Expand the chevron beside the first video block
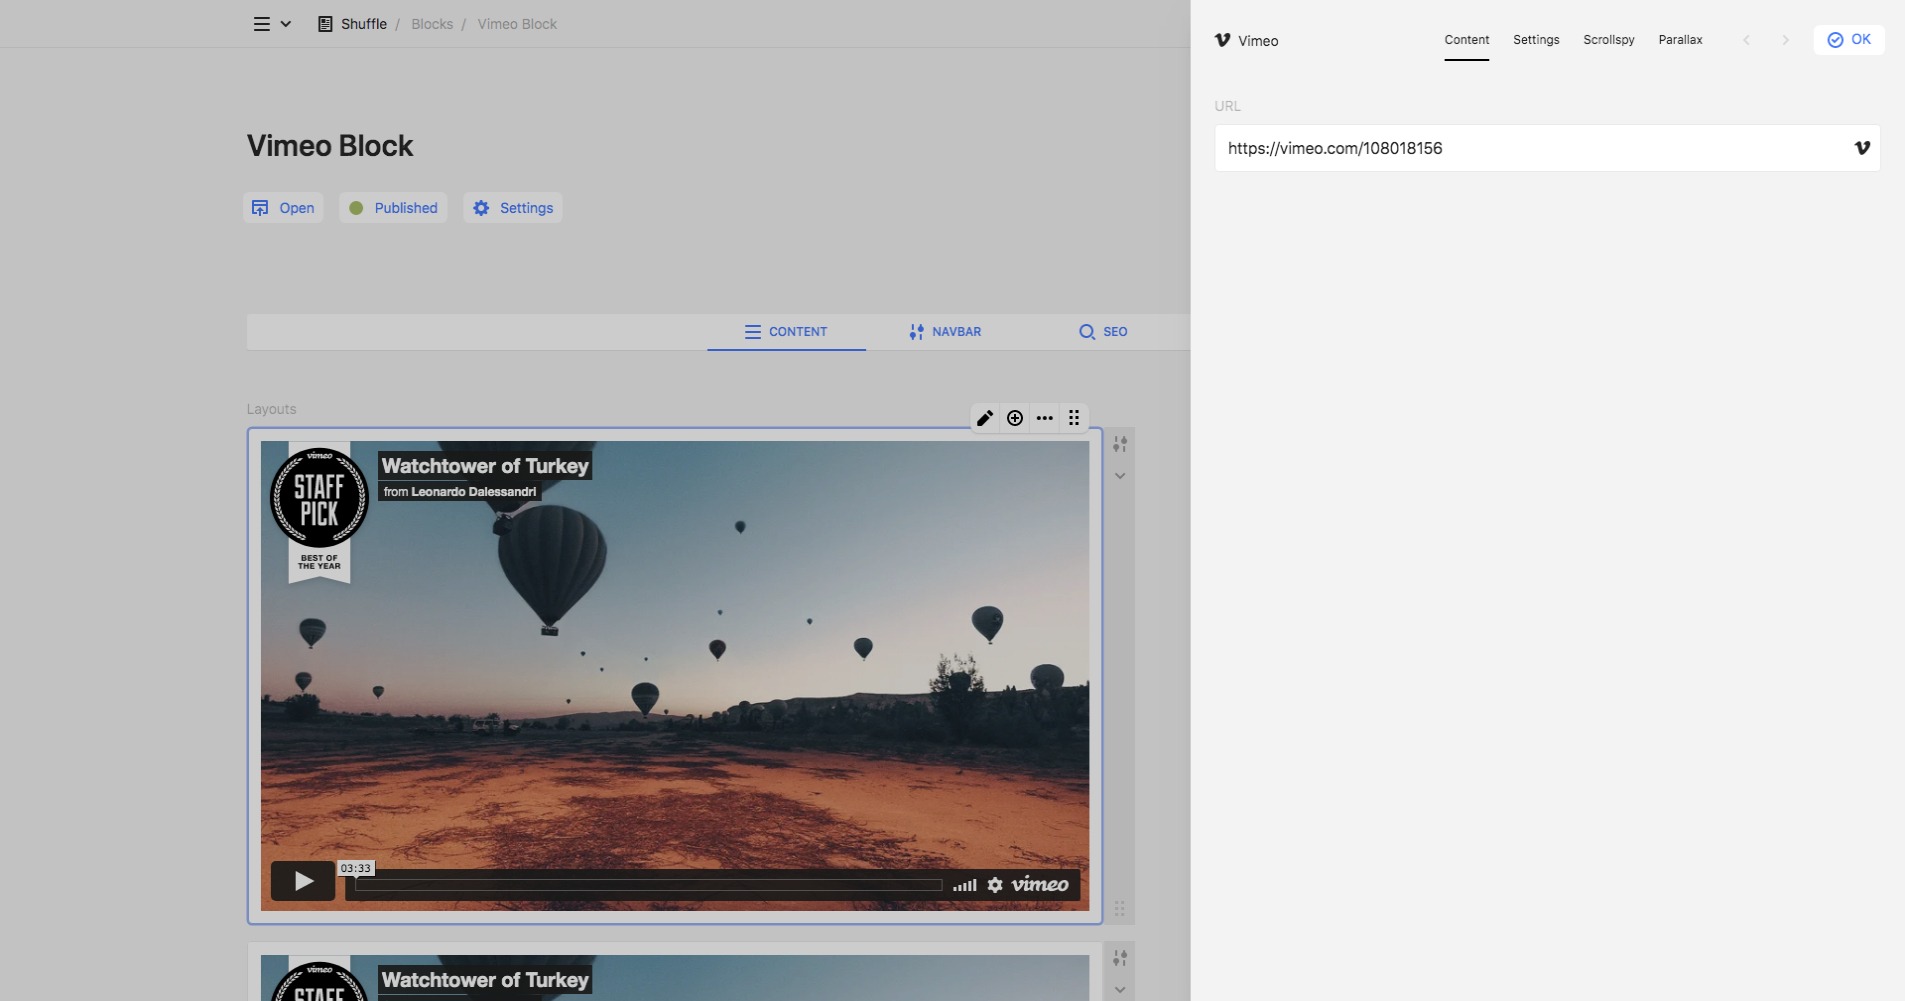This screenshot has height=1001, width=1905. 1120,476
